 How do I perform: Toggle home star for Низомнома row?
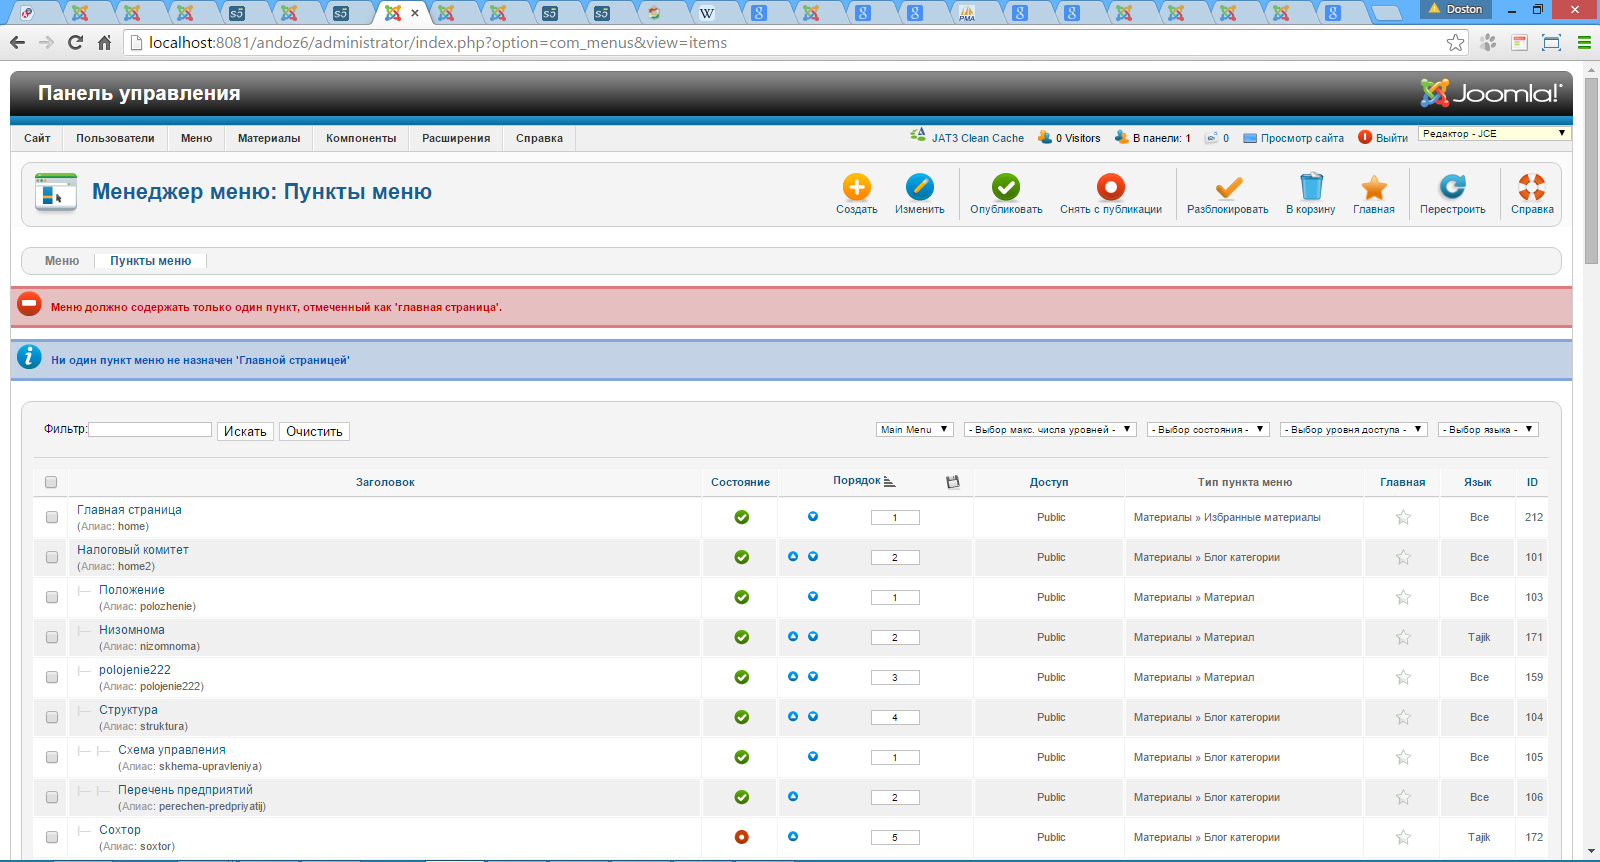(1403, 637)
